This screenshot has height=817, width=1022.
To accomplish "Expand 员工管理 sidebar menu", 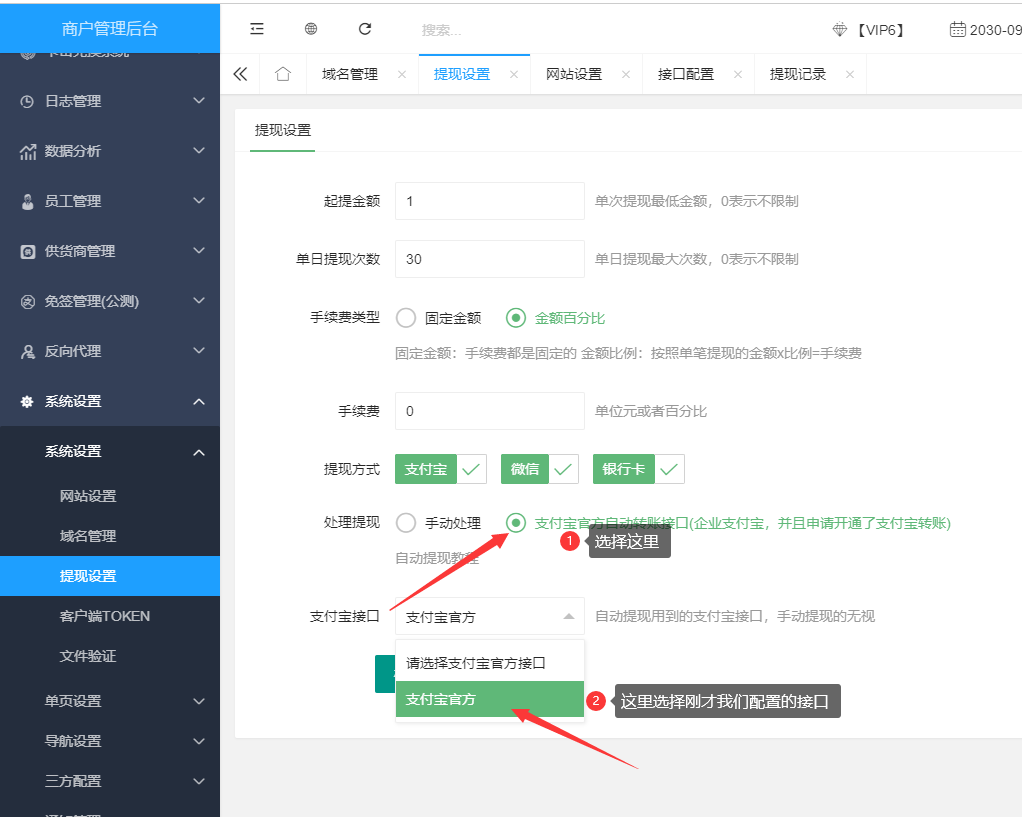I will pyautogui.click(x=199, y=201).
